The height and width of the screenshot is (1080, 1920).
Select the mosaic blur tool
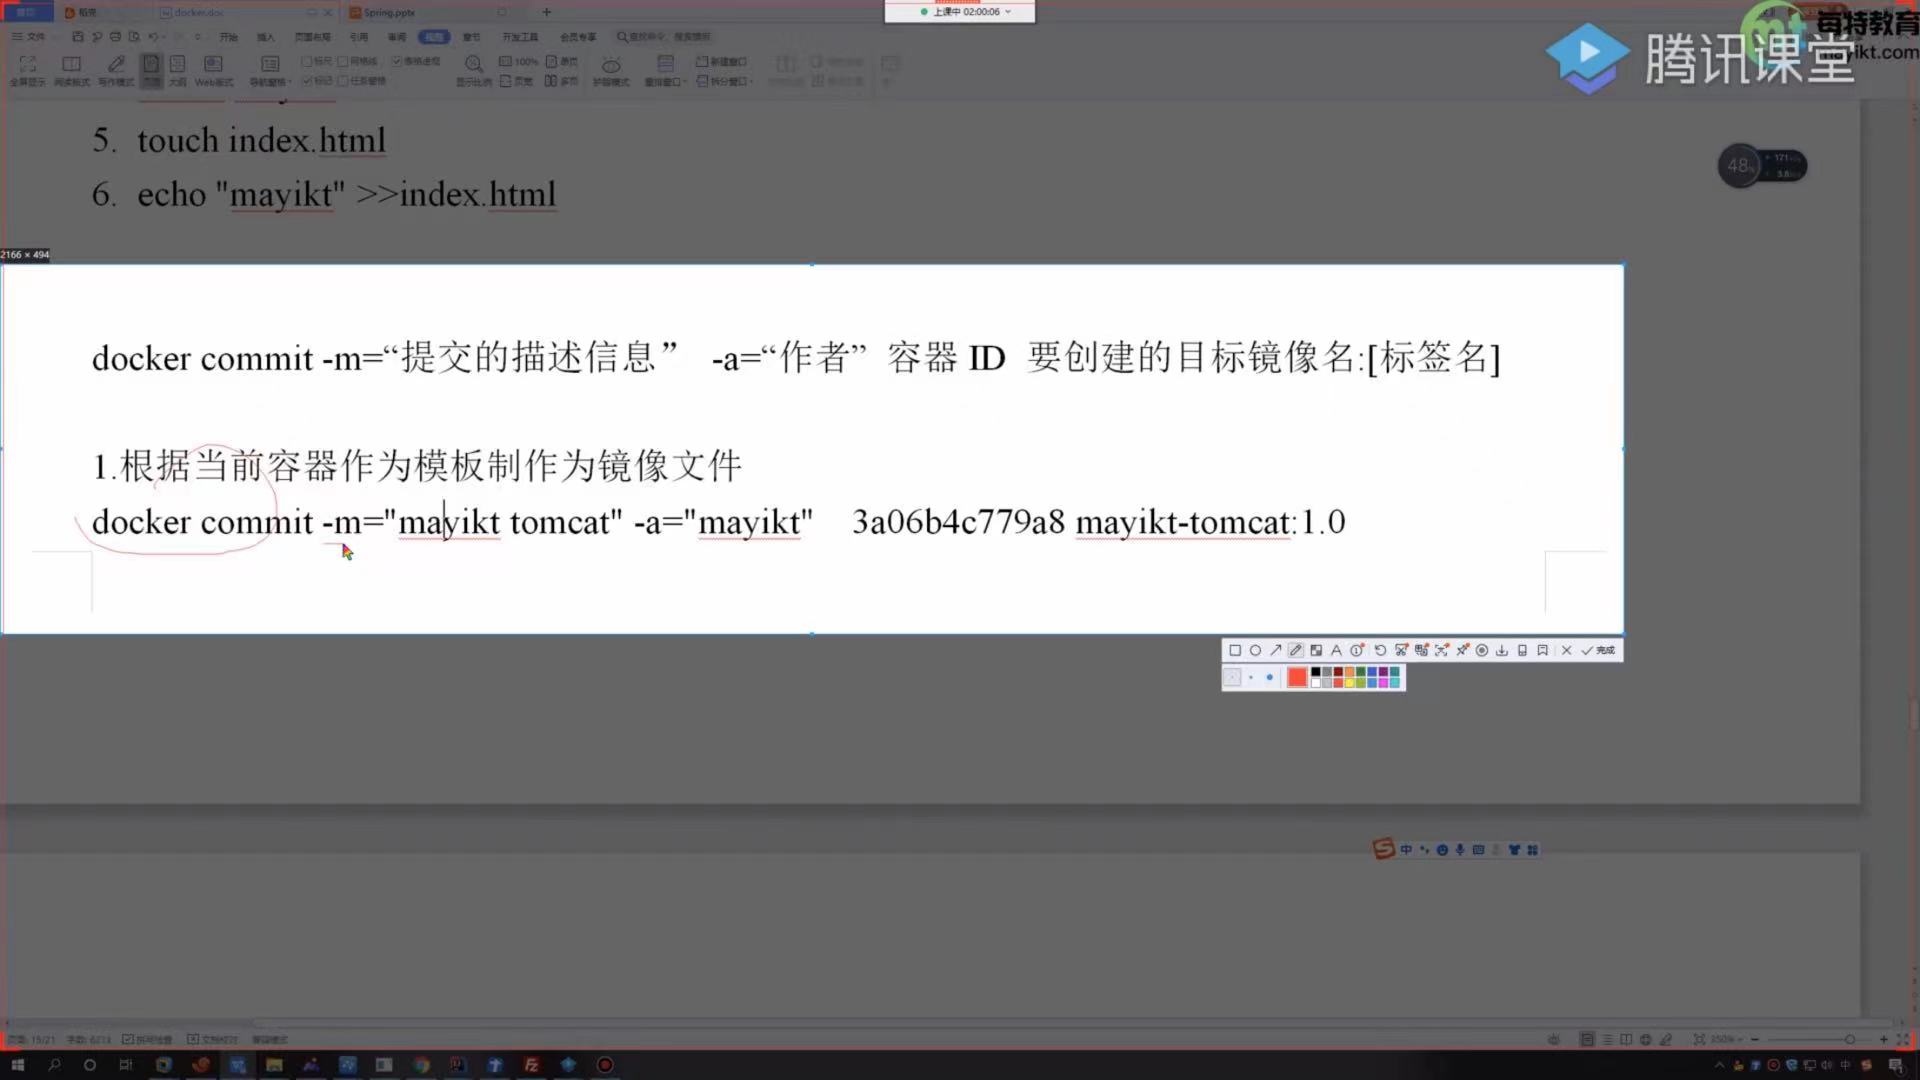1316,650
